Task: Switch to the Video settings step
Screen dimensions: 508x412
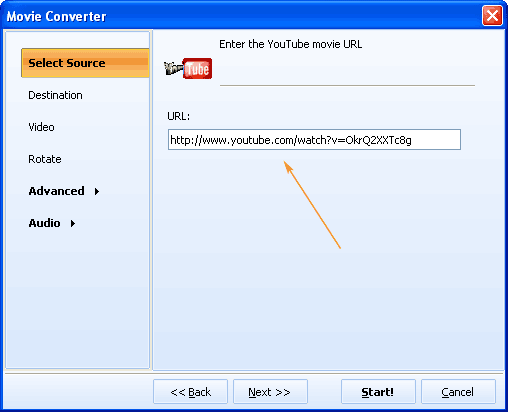Action: point(41,127)
